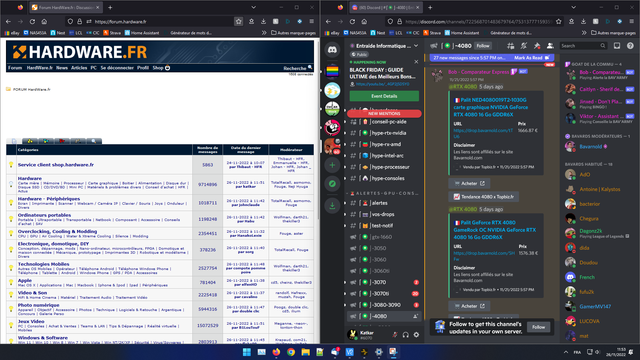The width and height of the screenshot is (640, 360).
Task: Open ]-3070ti channel with 20 badge
Action: (x=384, y=293)
